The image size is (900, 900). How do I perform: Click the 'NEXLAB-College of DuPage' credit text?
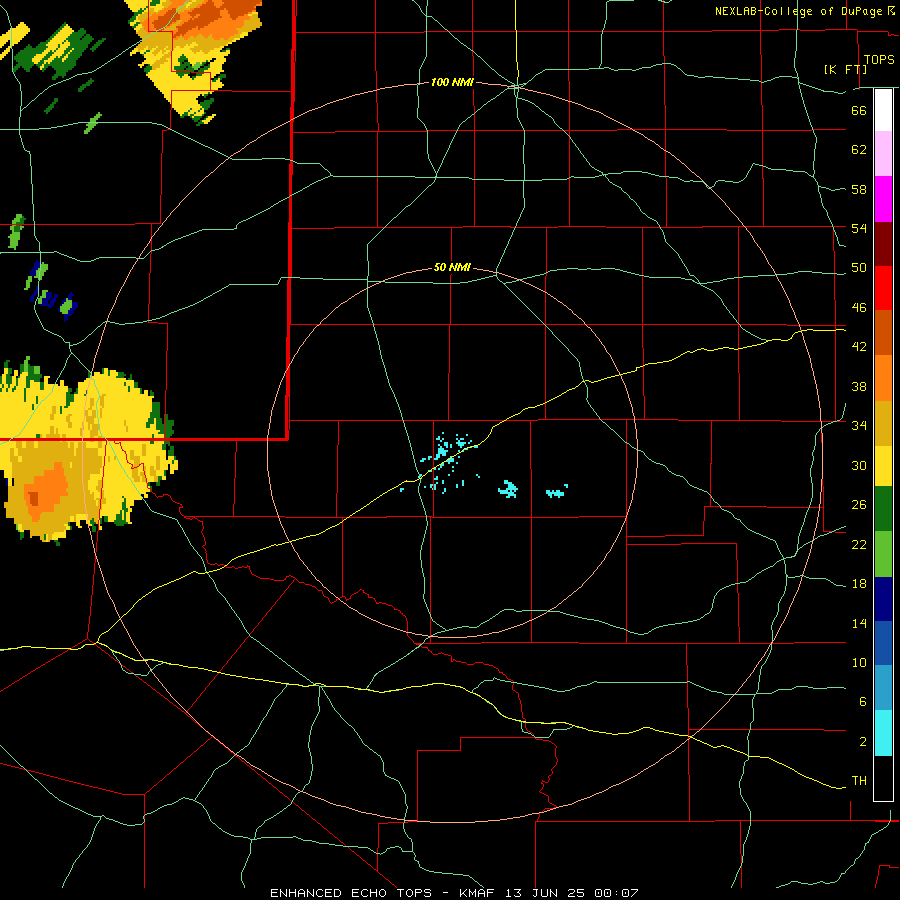[x=798, y=11]
